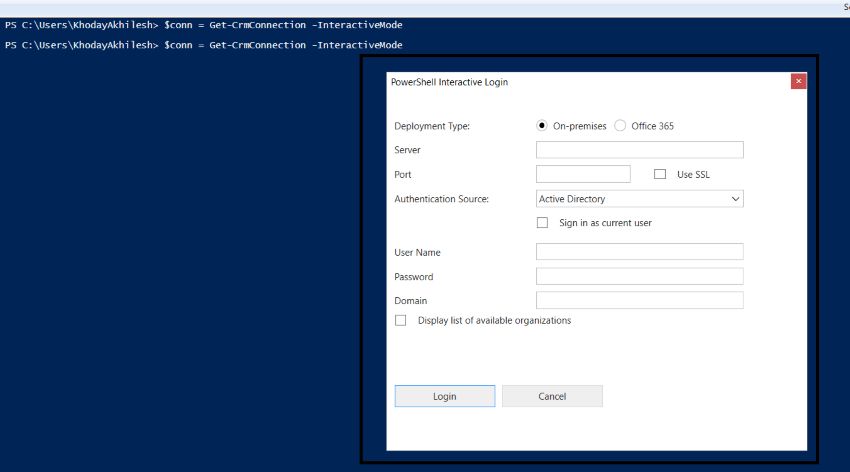Focus the Password field
Screen dimensions: 850x472
point(640,276)
